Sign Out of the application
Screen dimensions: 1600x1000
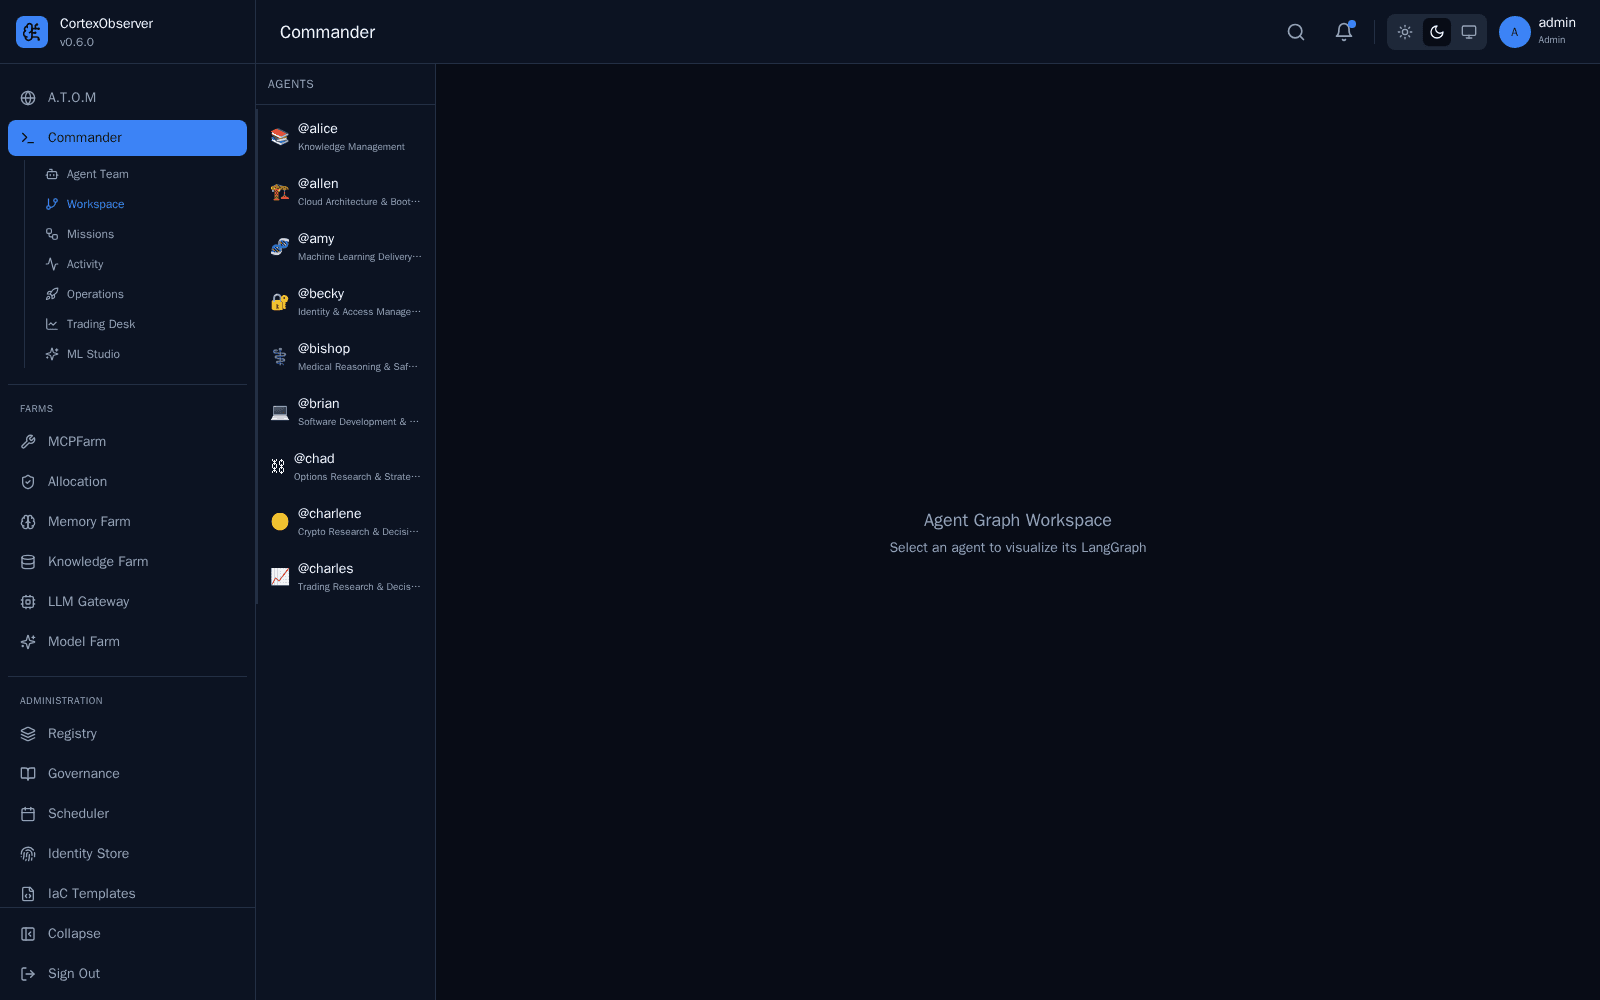[x=127, y=974]
